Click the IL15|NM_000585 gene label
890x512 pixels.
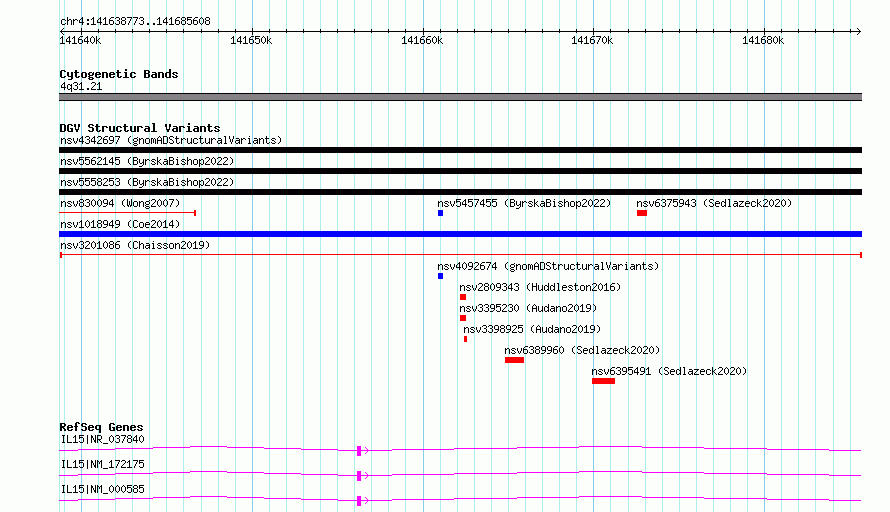tap(102, 489)
